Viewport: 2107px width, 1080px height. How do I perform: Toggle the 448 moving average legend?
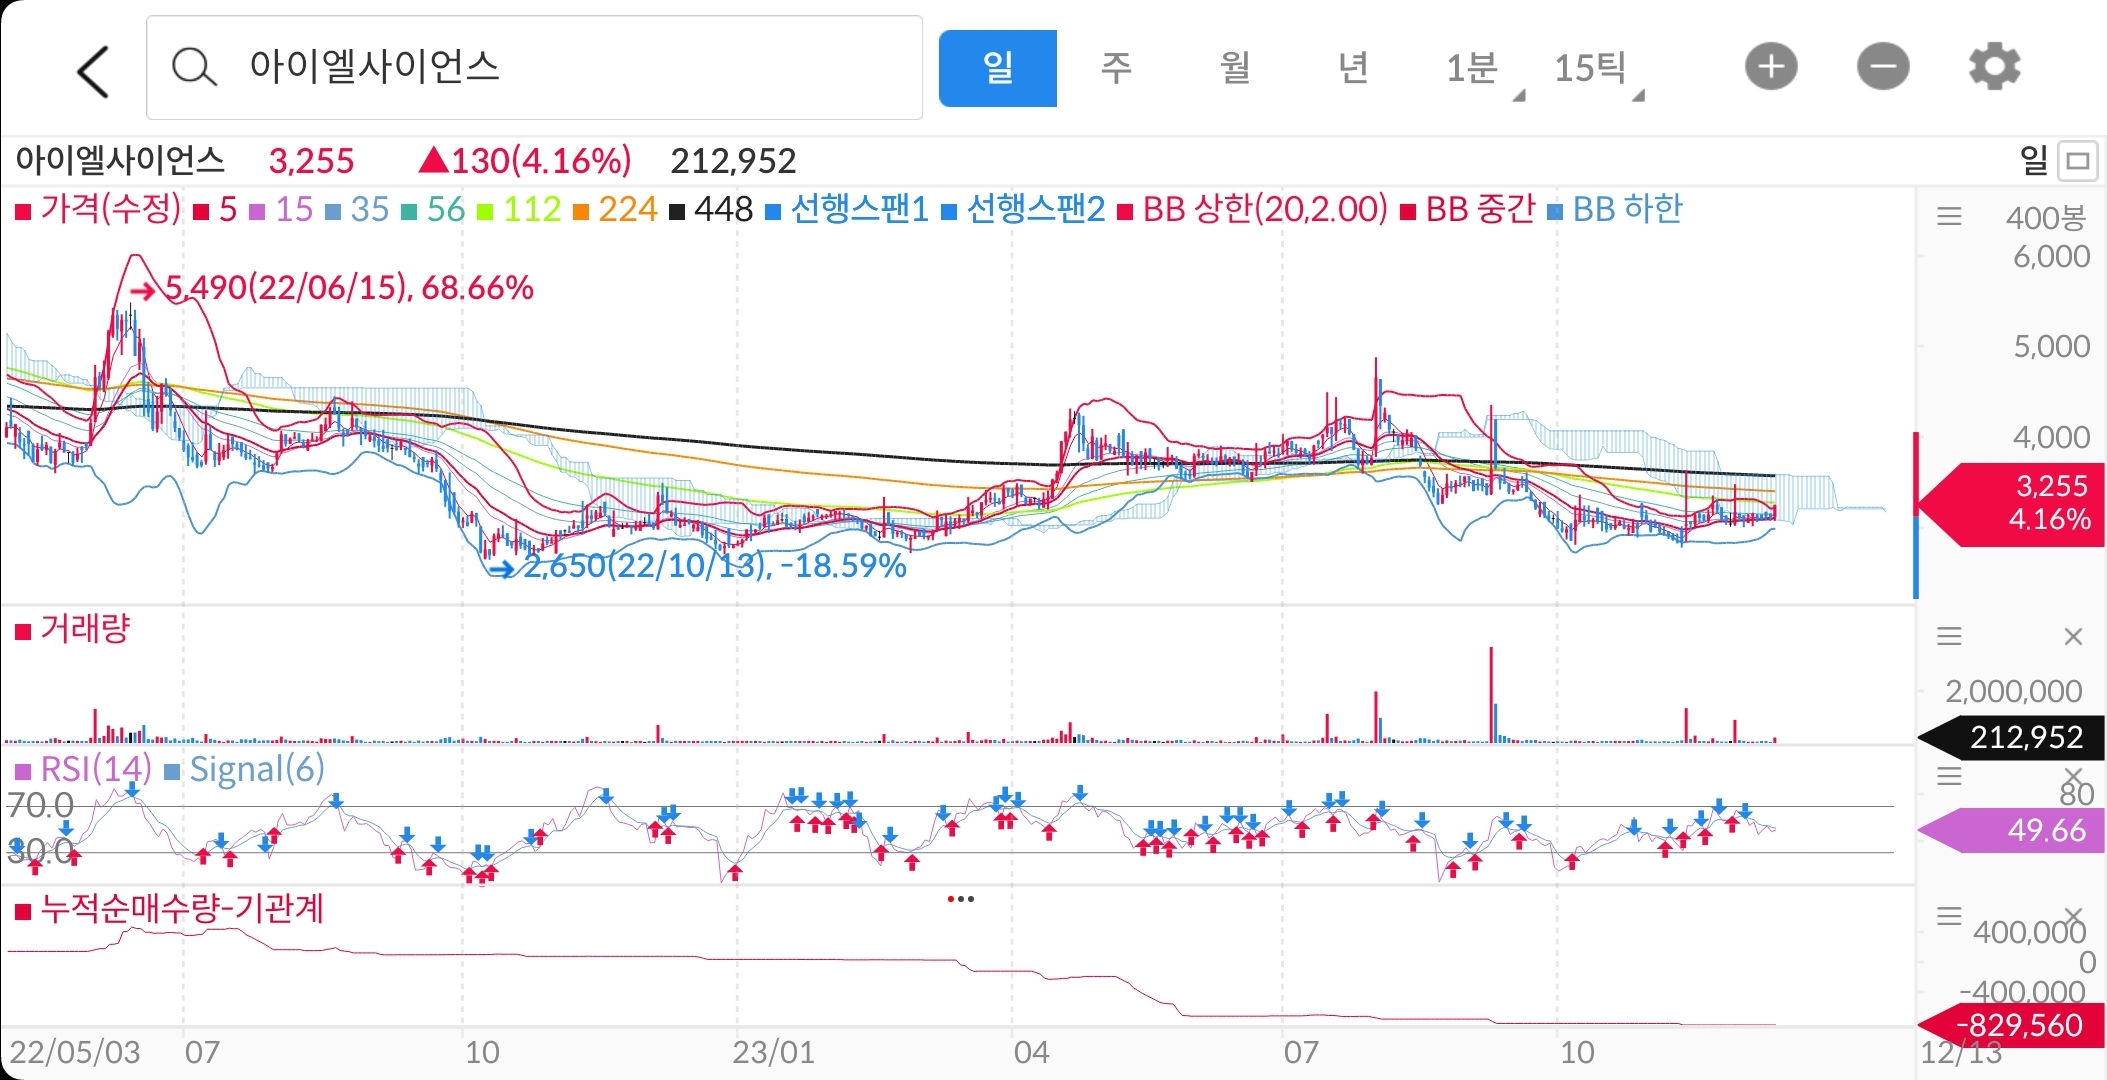pyautogui.click(x=711, y=209)
